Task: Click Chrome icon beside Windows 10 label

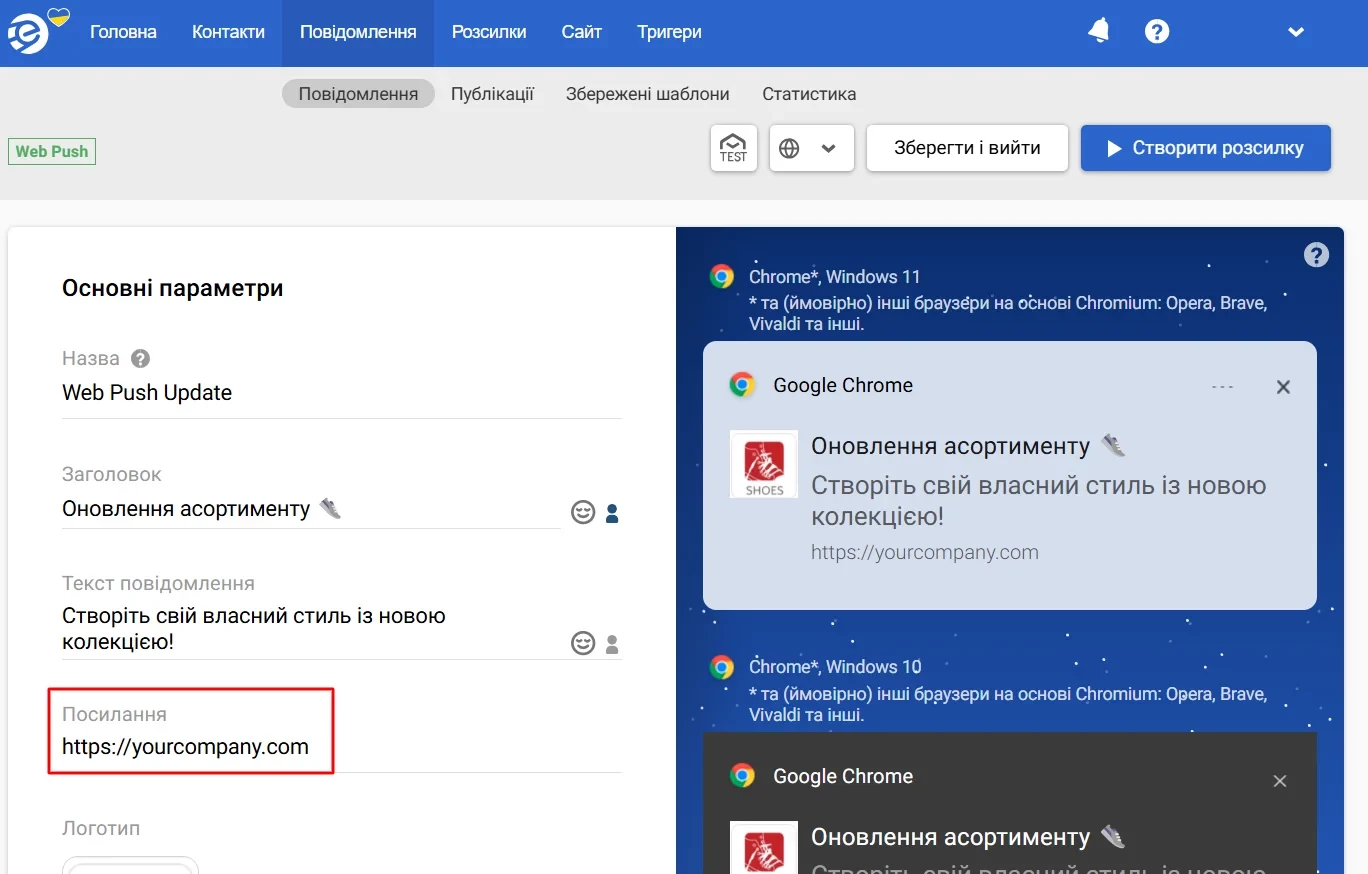Action: click(x=722, y=667)
